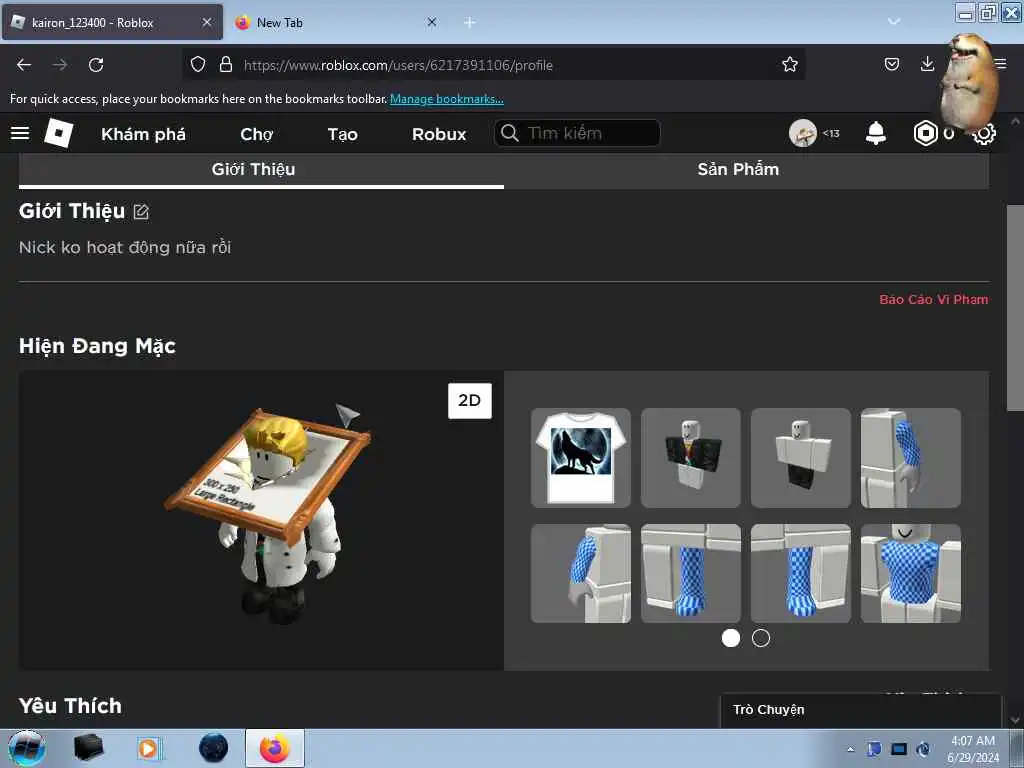The height and width of the screenshot is (768, 1024).
Task: Open the blue checkered leg item, second in bottom row
Action: tap(691, 573)
